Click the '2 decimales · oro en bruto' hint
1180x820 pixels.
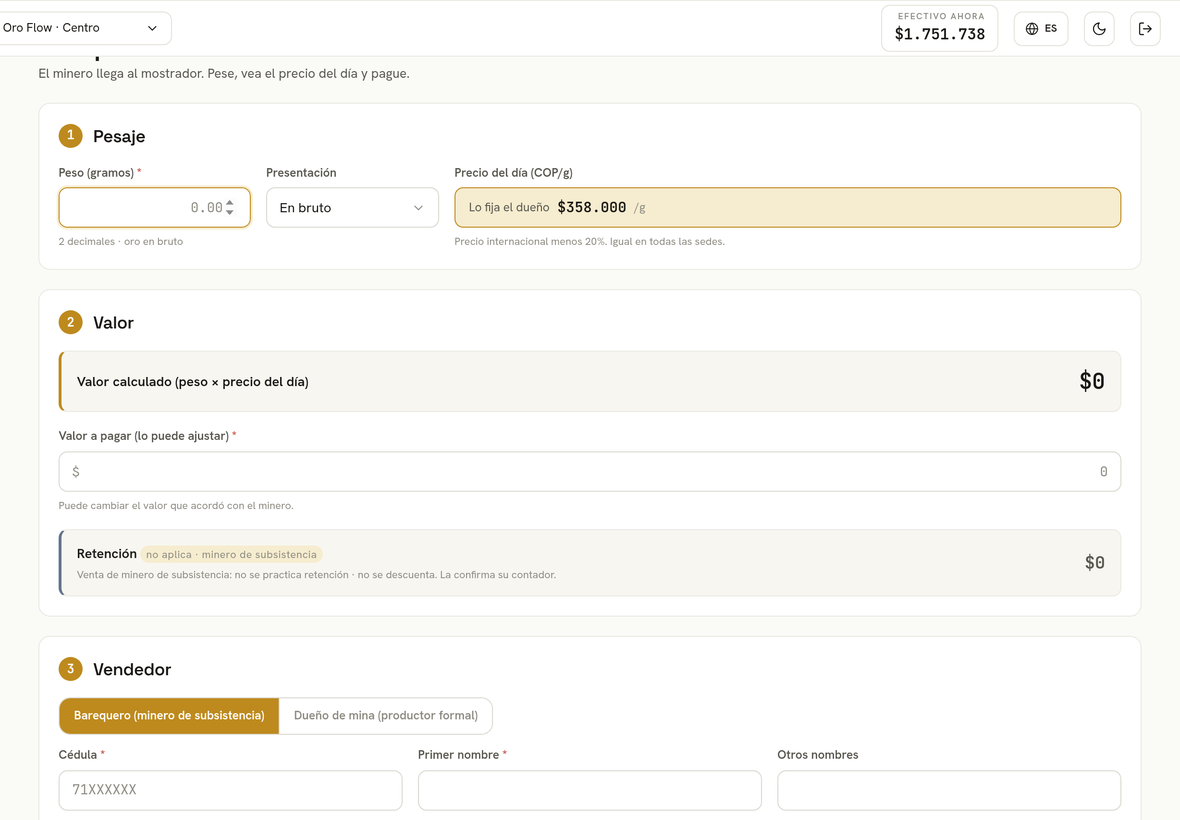(120, 241)
